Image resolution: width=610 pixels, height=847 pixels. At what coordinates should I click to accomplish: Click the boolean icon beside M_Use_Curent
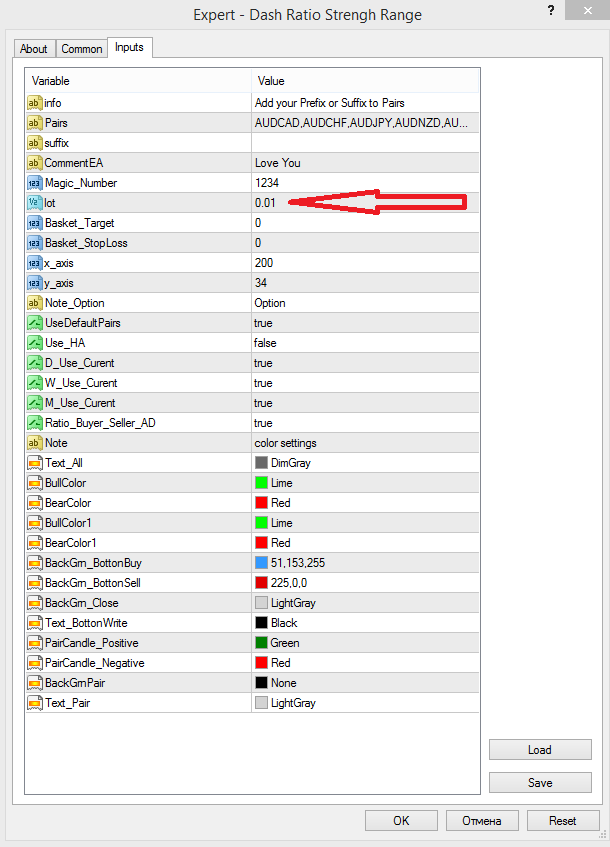(34, 403)
